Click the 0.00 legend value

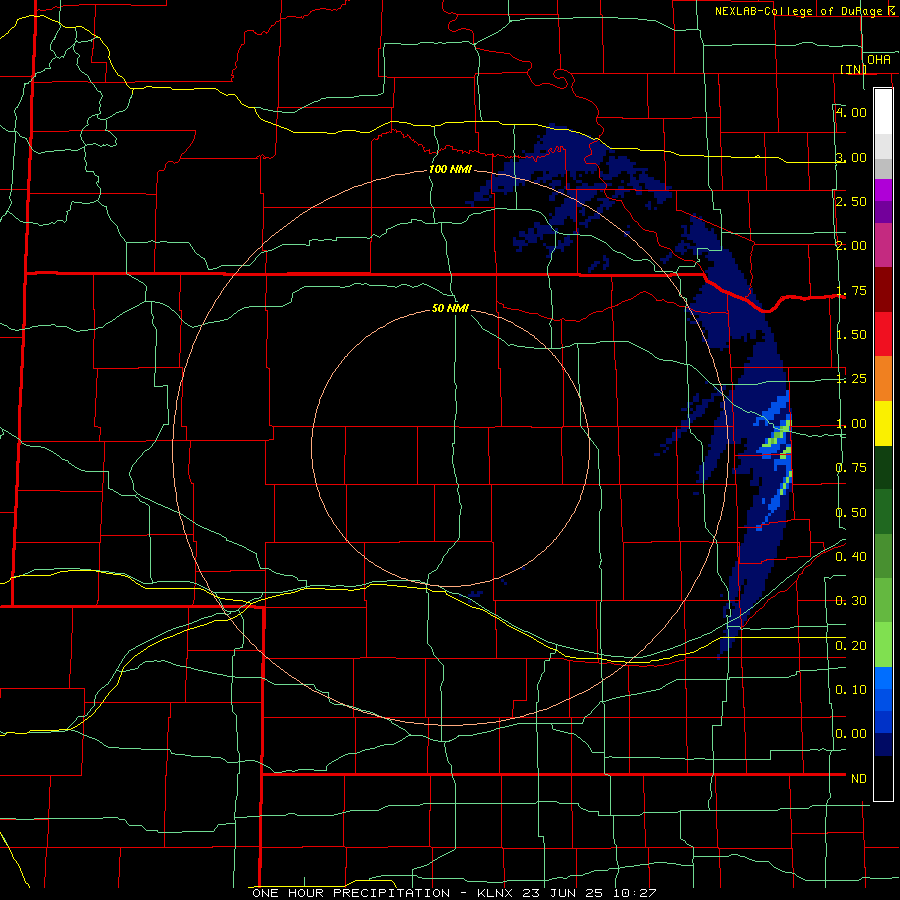tap(851, 734)
